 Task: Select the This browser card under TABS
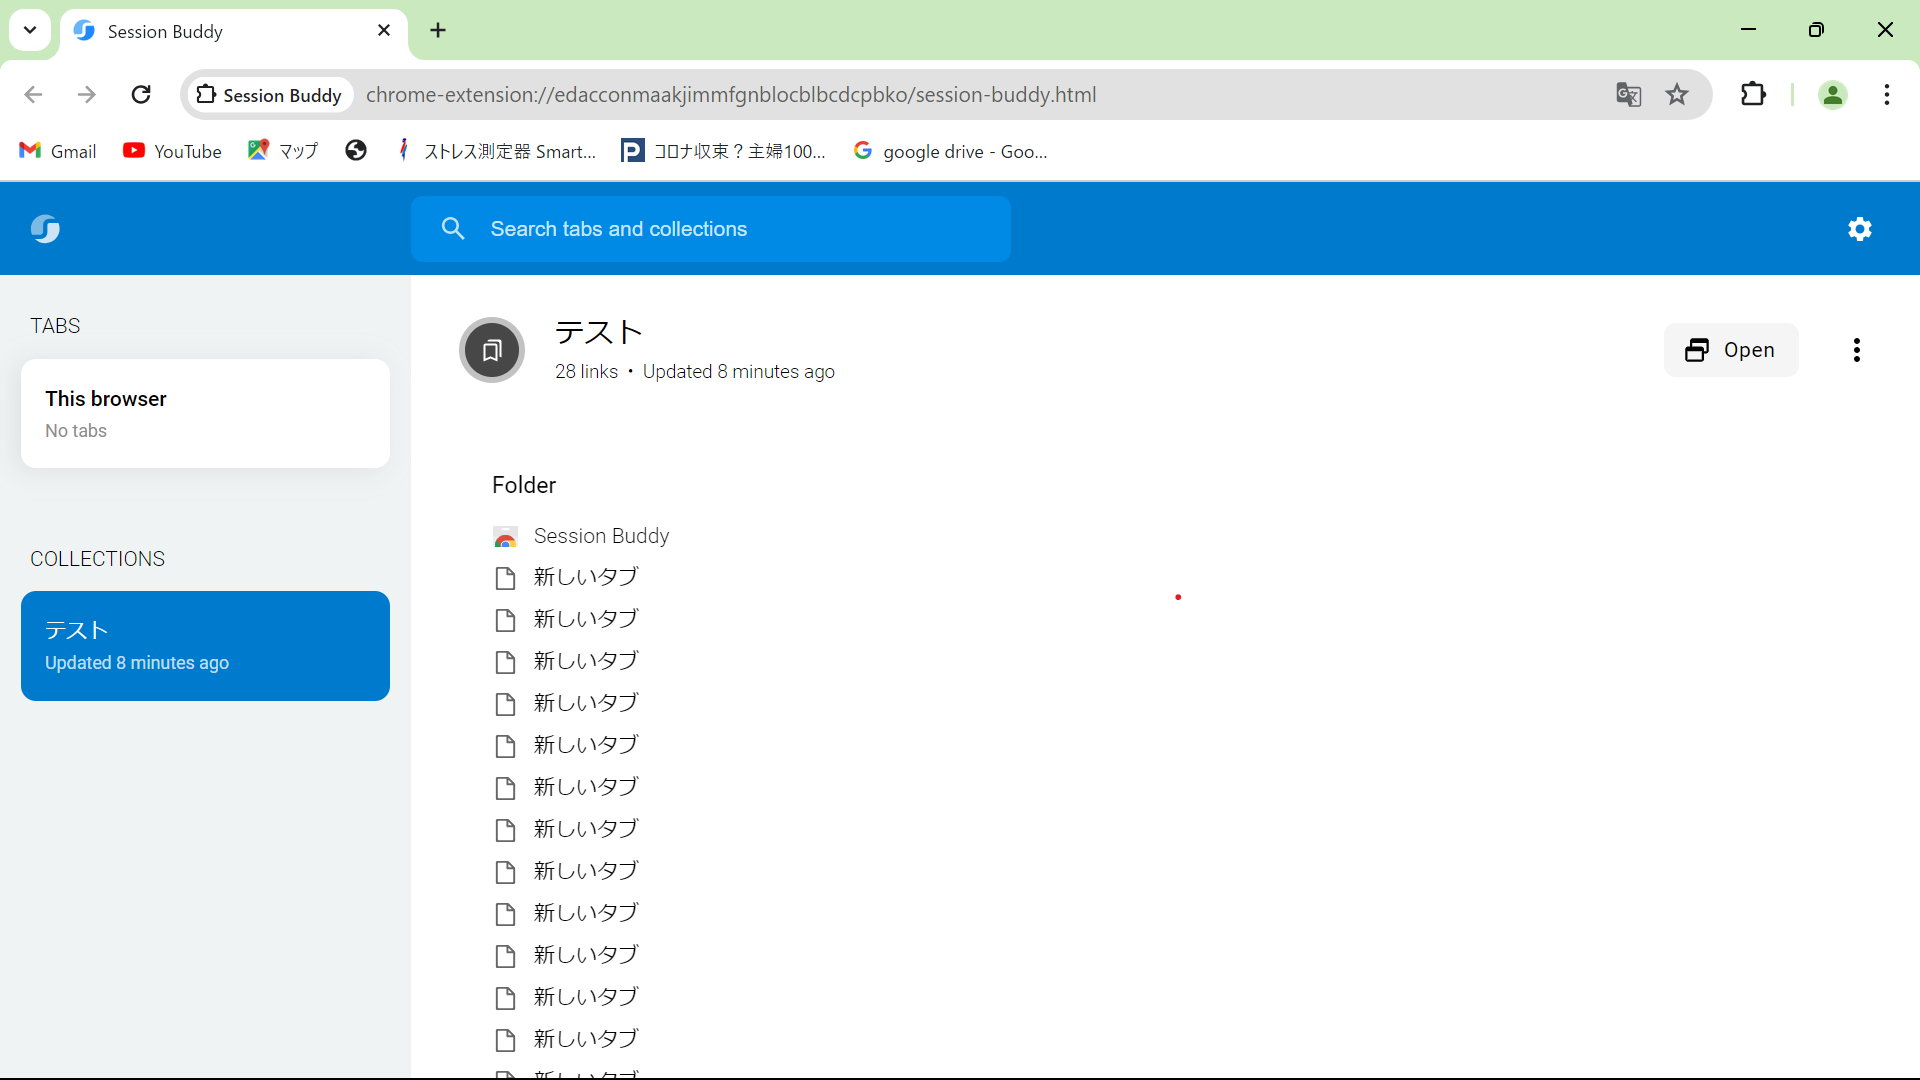coord(204,413)
